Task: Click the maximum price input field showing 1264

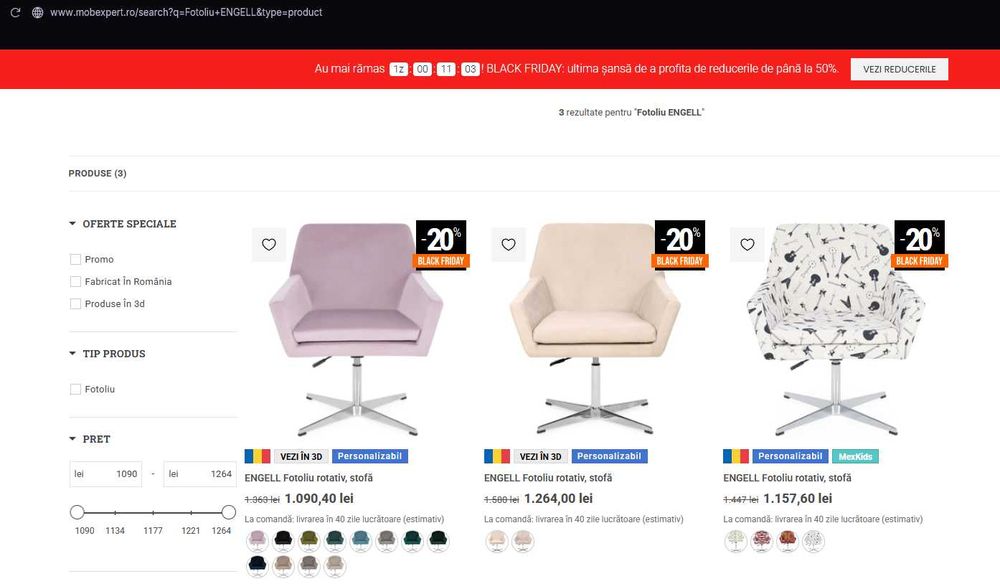Action: [200, 474]
